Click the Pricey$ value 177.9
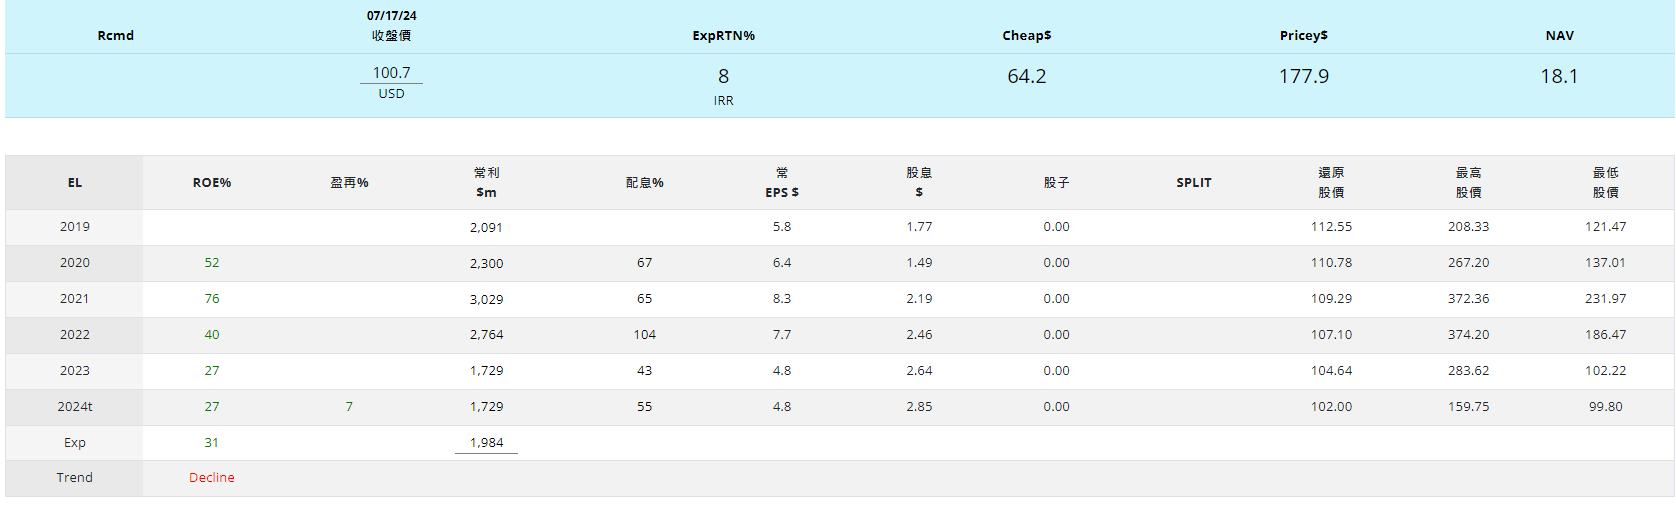This screenshot has width=1676, height=506. tap(1303, 76)
